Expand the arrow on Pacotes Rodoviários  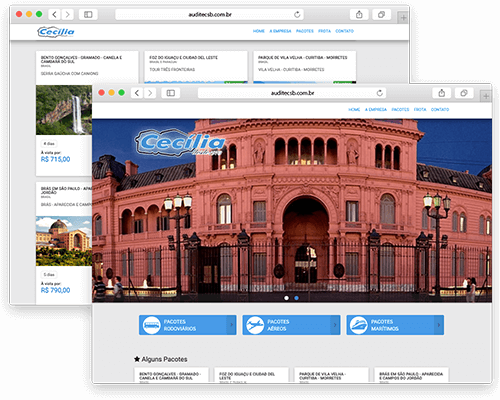[231, 325]
